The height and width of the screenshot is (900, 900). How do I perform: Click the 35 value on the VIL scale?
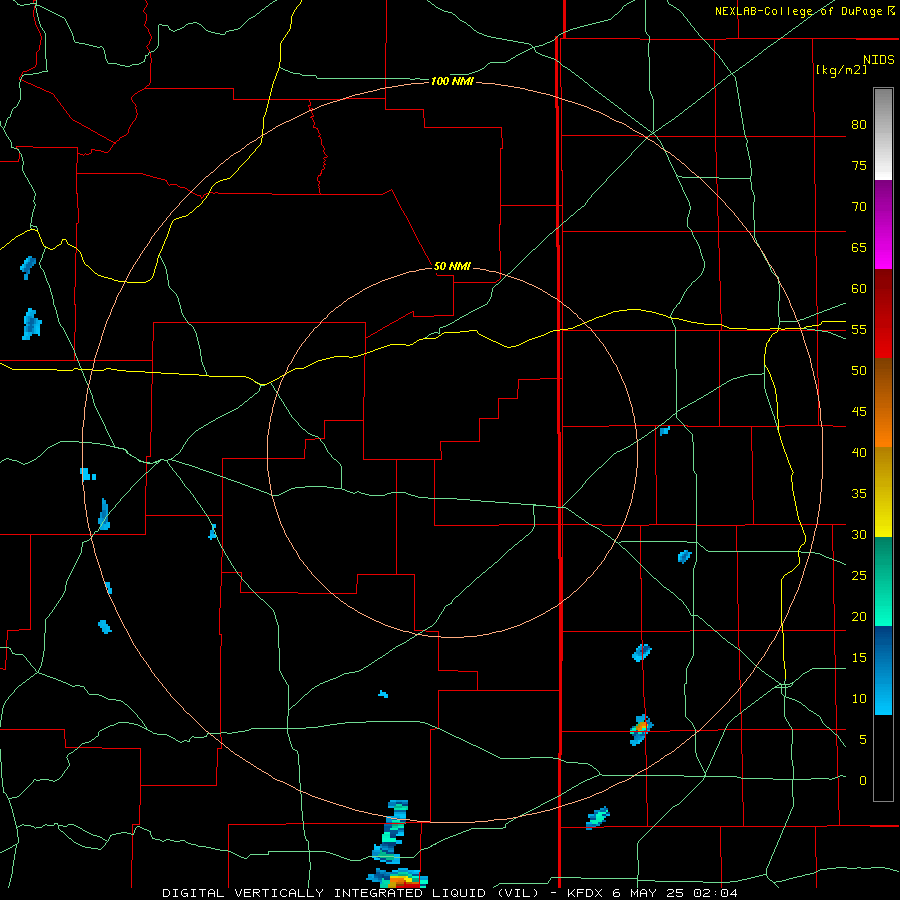point(859,494)
